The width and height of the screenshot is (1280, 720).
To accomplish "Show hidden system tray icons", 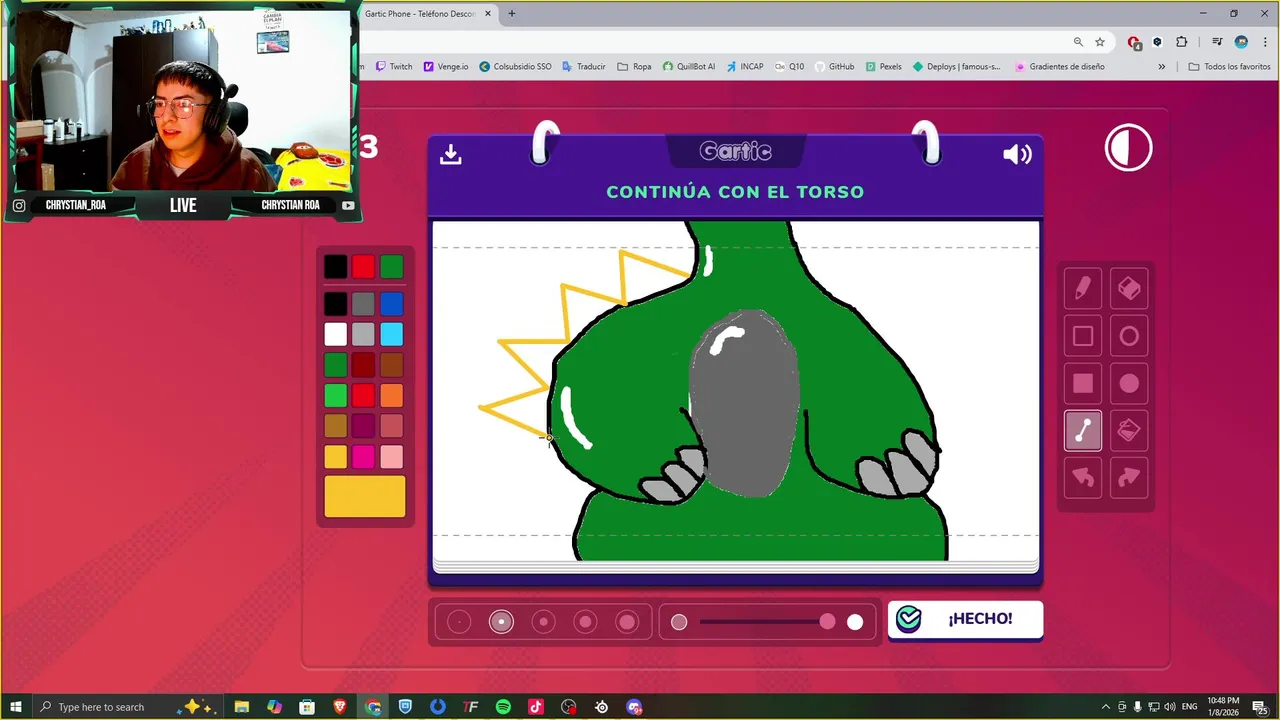I will [1106, 707].
